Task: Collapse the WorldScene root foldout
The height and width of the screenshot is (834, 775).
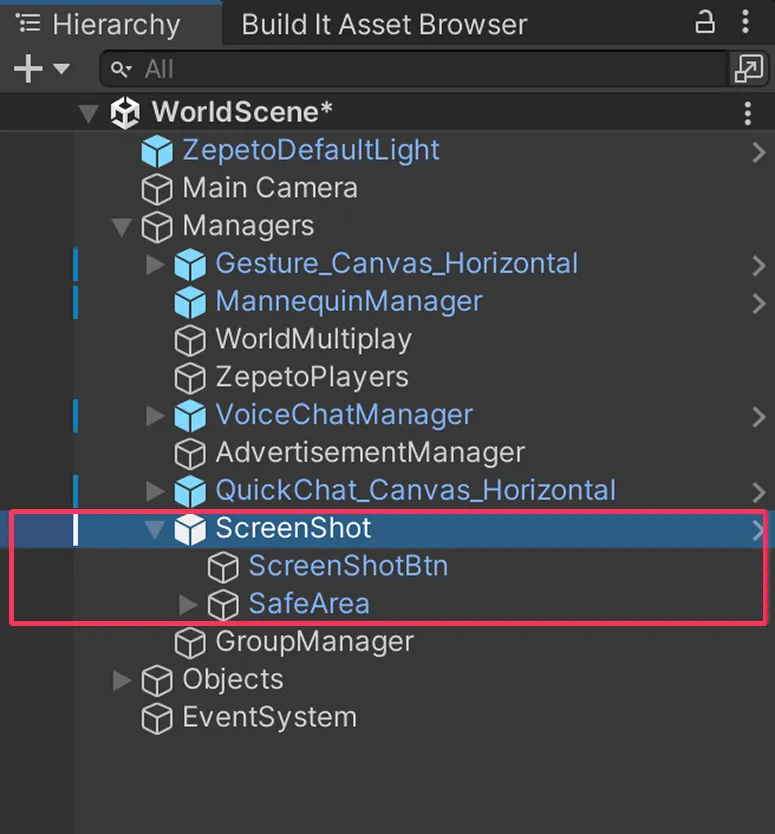Action: [88, 113]
